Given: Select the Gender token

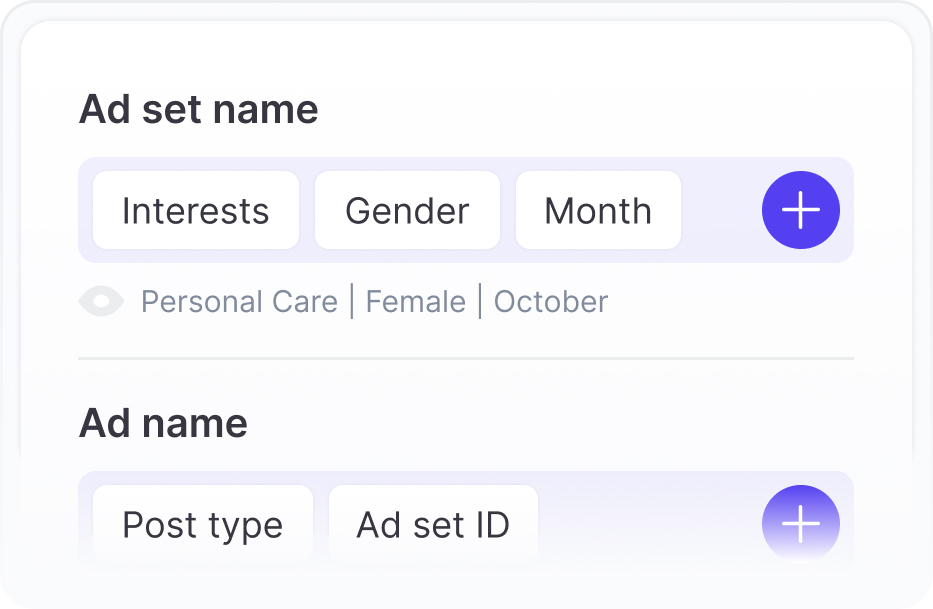Looking at the screenshot, I should (x=407, y=210).
